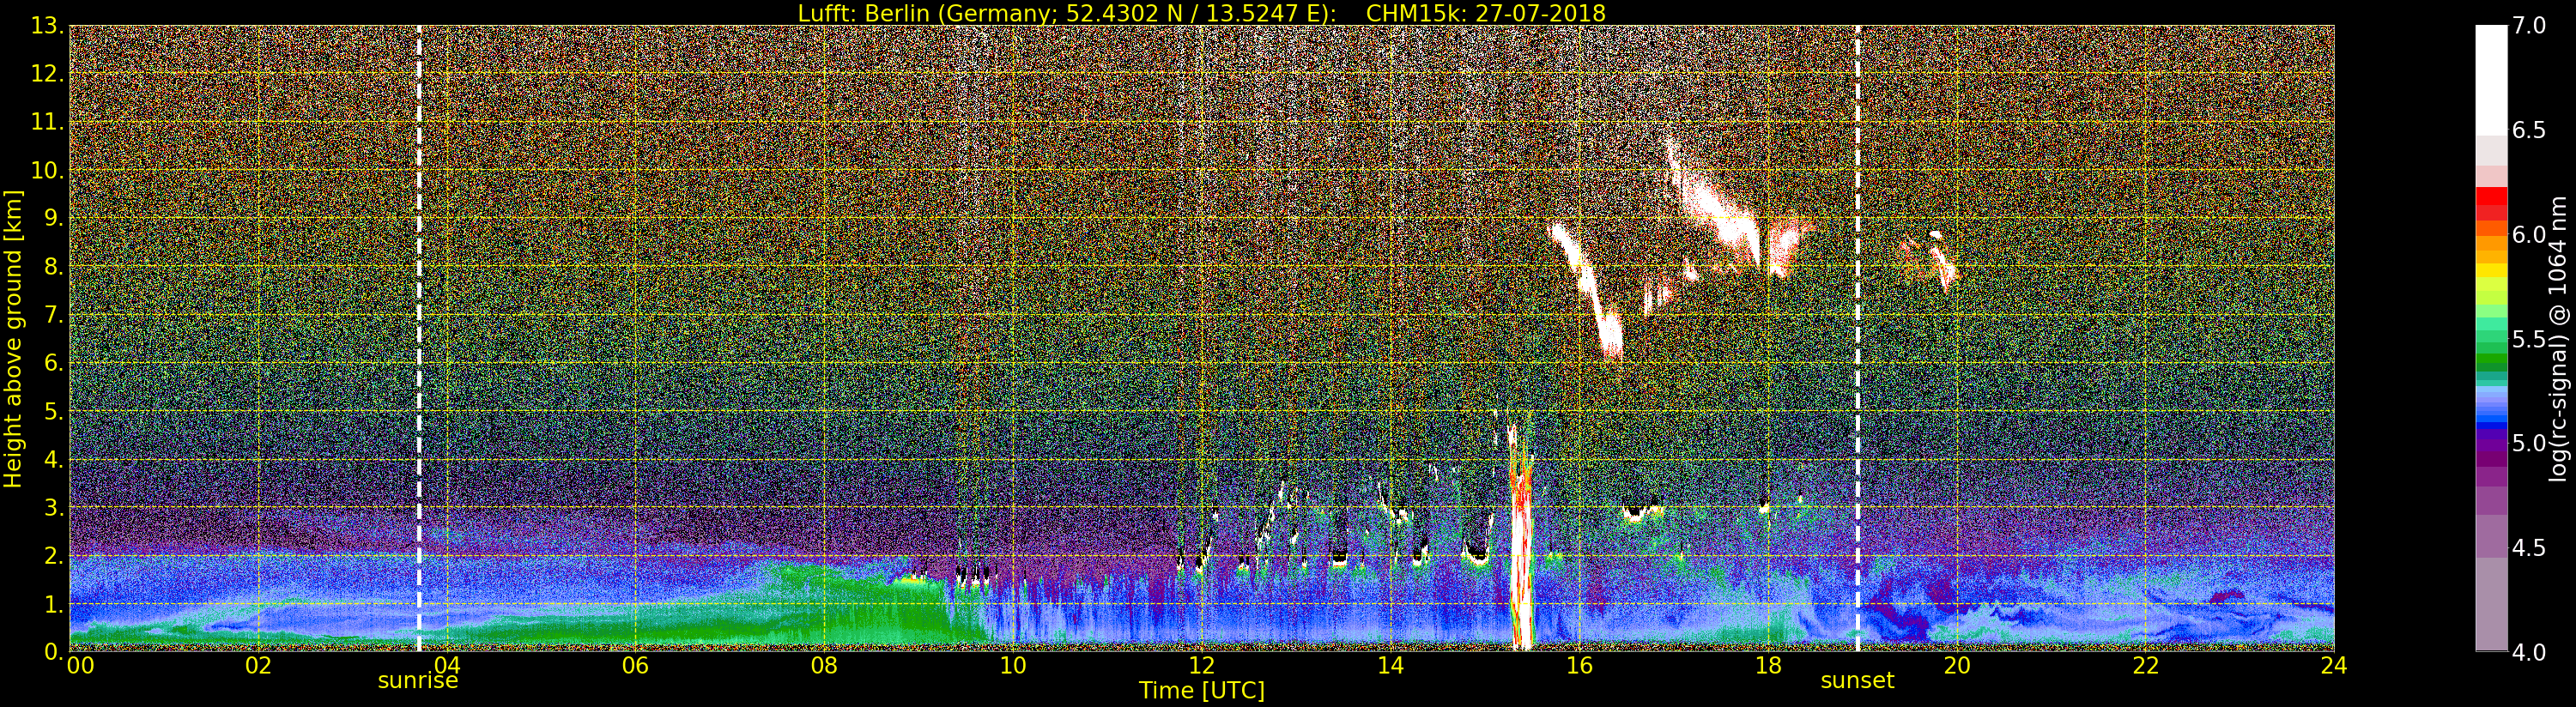Click the time axis tick label "08"

pos(824,666)
